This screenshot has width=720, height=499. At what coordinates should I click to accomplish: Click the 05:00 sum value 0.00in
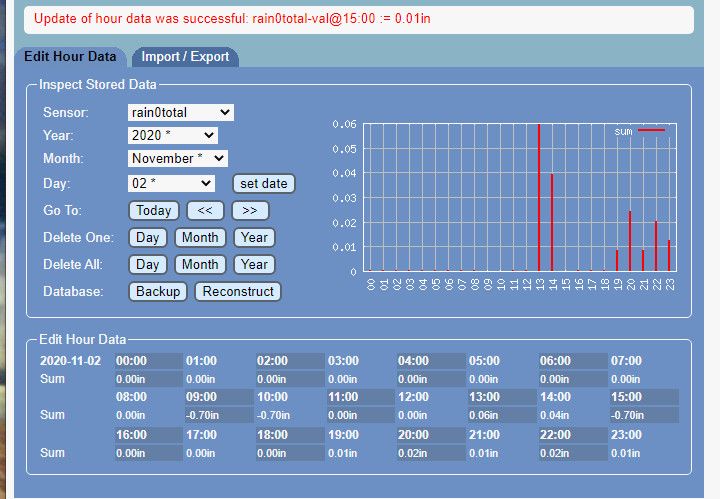tap(484, 379)
